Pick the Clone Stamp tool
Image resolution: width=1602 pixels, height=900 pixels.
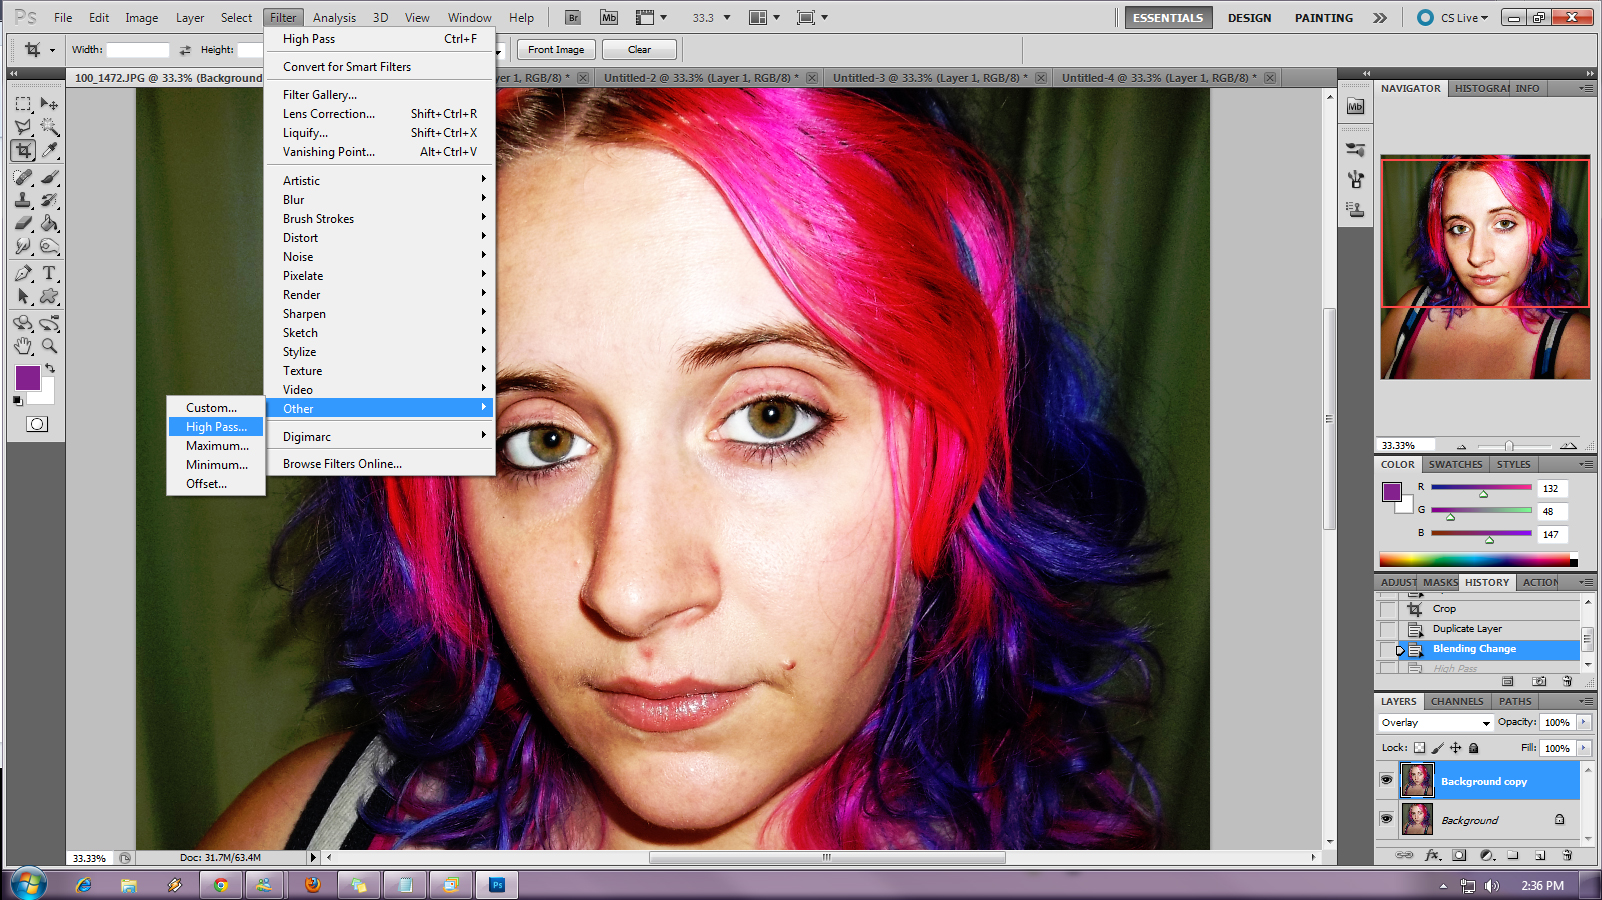(23, 201)
